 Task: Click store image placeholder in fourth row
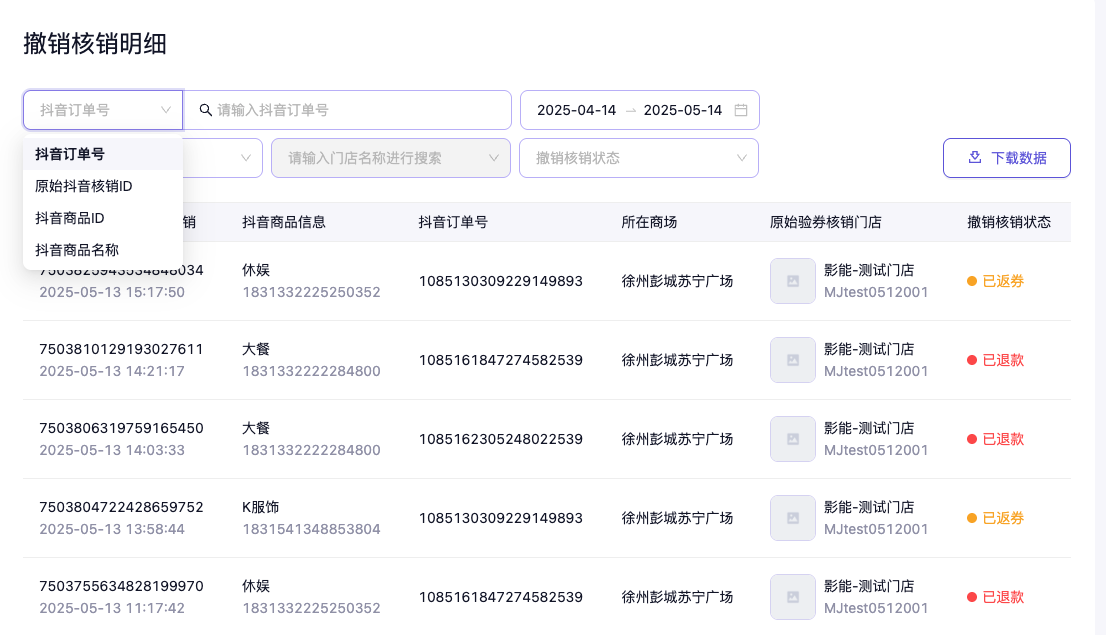click(792, 518)
